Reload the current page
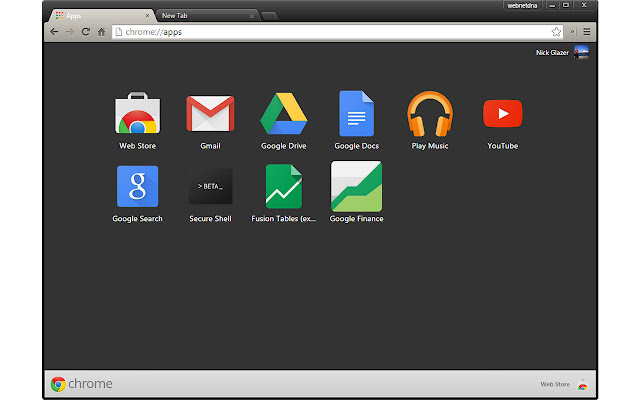Viewport: 640px width, 400px height. pos(86,32)
